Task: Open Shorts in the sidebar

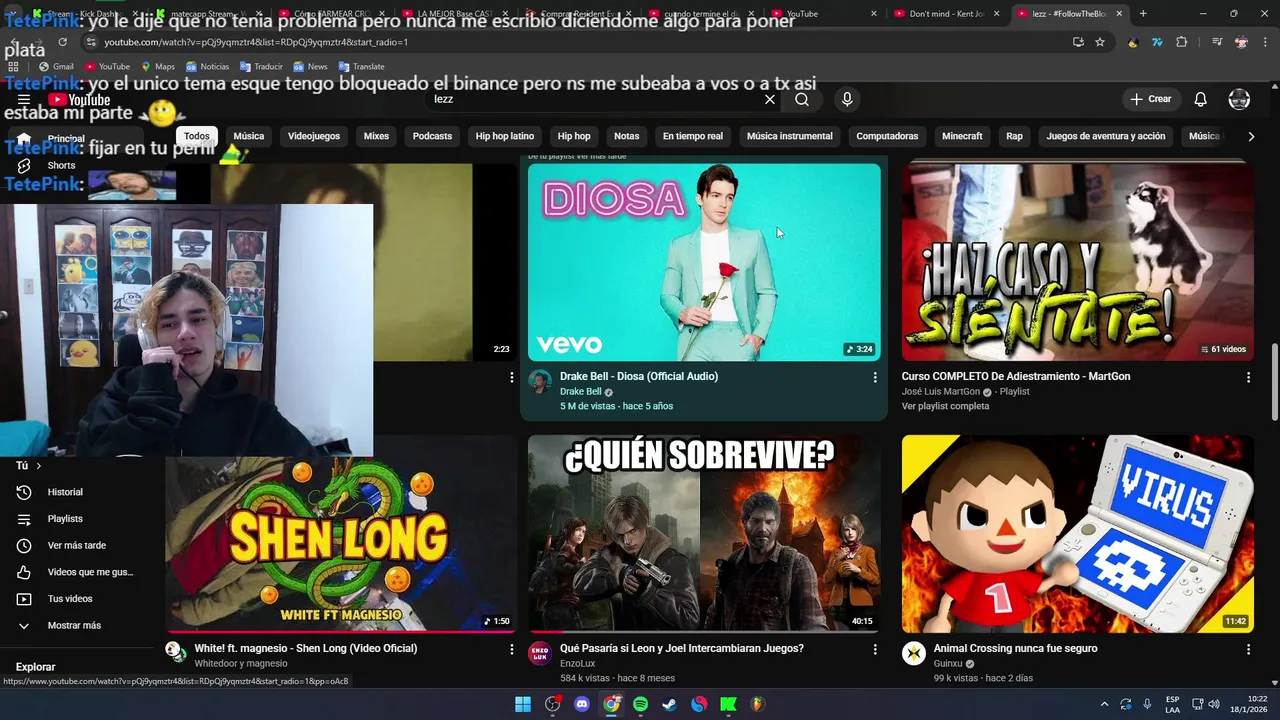Action: 61,166
